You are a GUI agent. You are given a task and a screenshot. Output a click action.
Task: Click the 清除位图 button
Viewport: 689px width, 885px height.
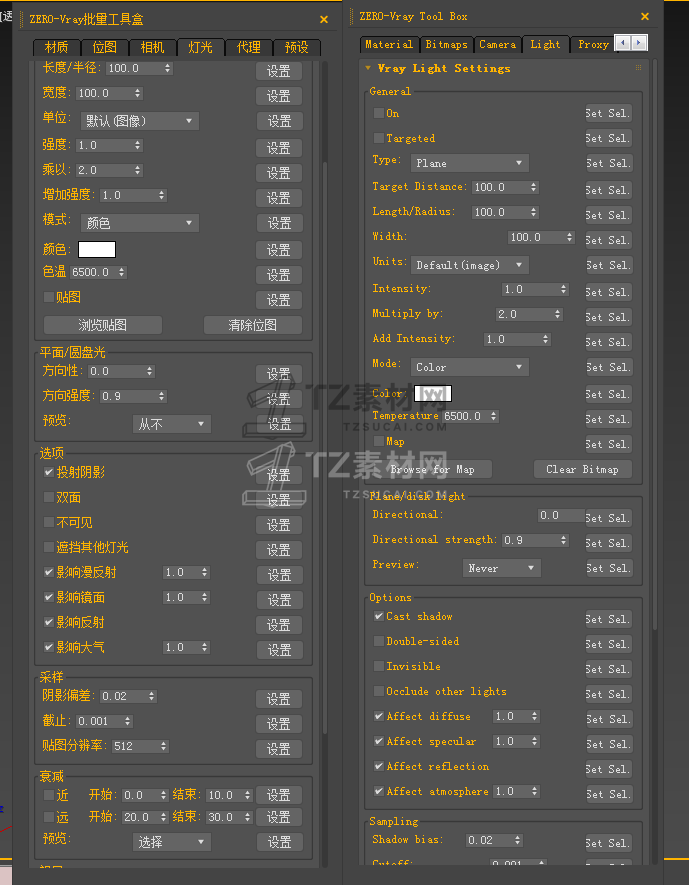(x=252, y=325)
